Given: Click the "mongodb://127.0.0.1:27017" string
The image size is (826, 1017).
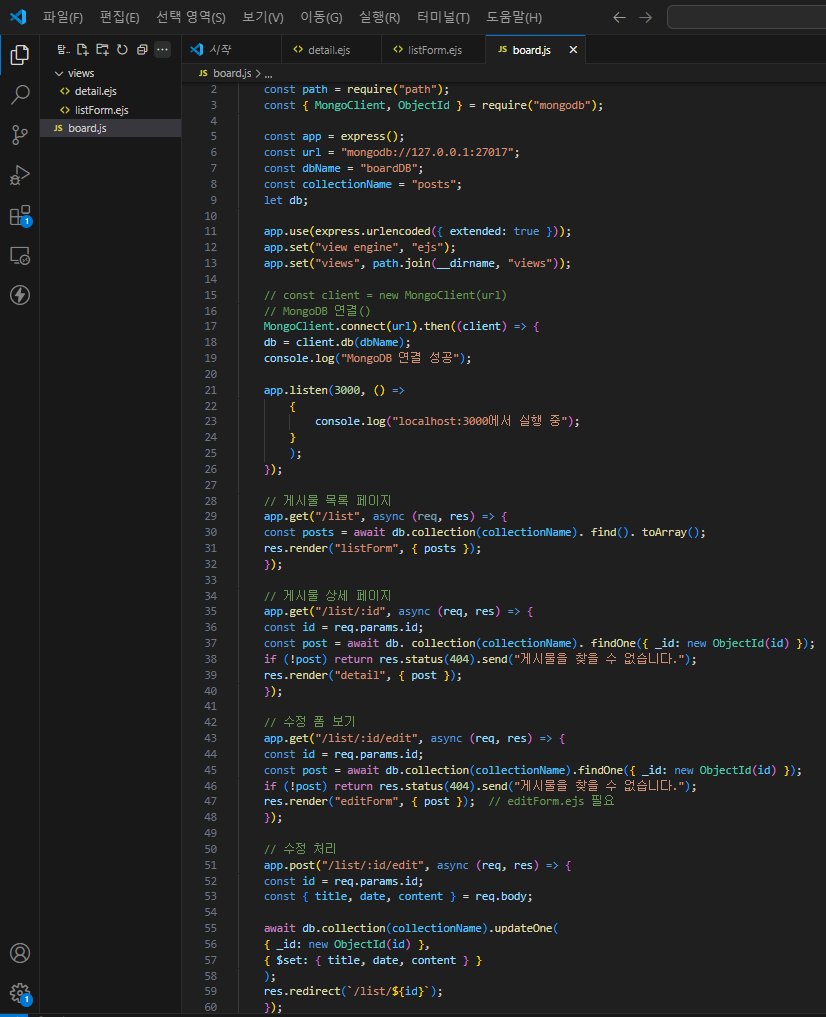Looking at the screenshot, I should coord(427,152).
